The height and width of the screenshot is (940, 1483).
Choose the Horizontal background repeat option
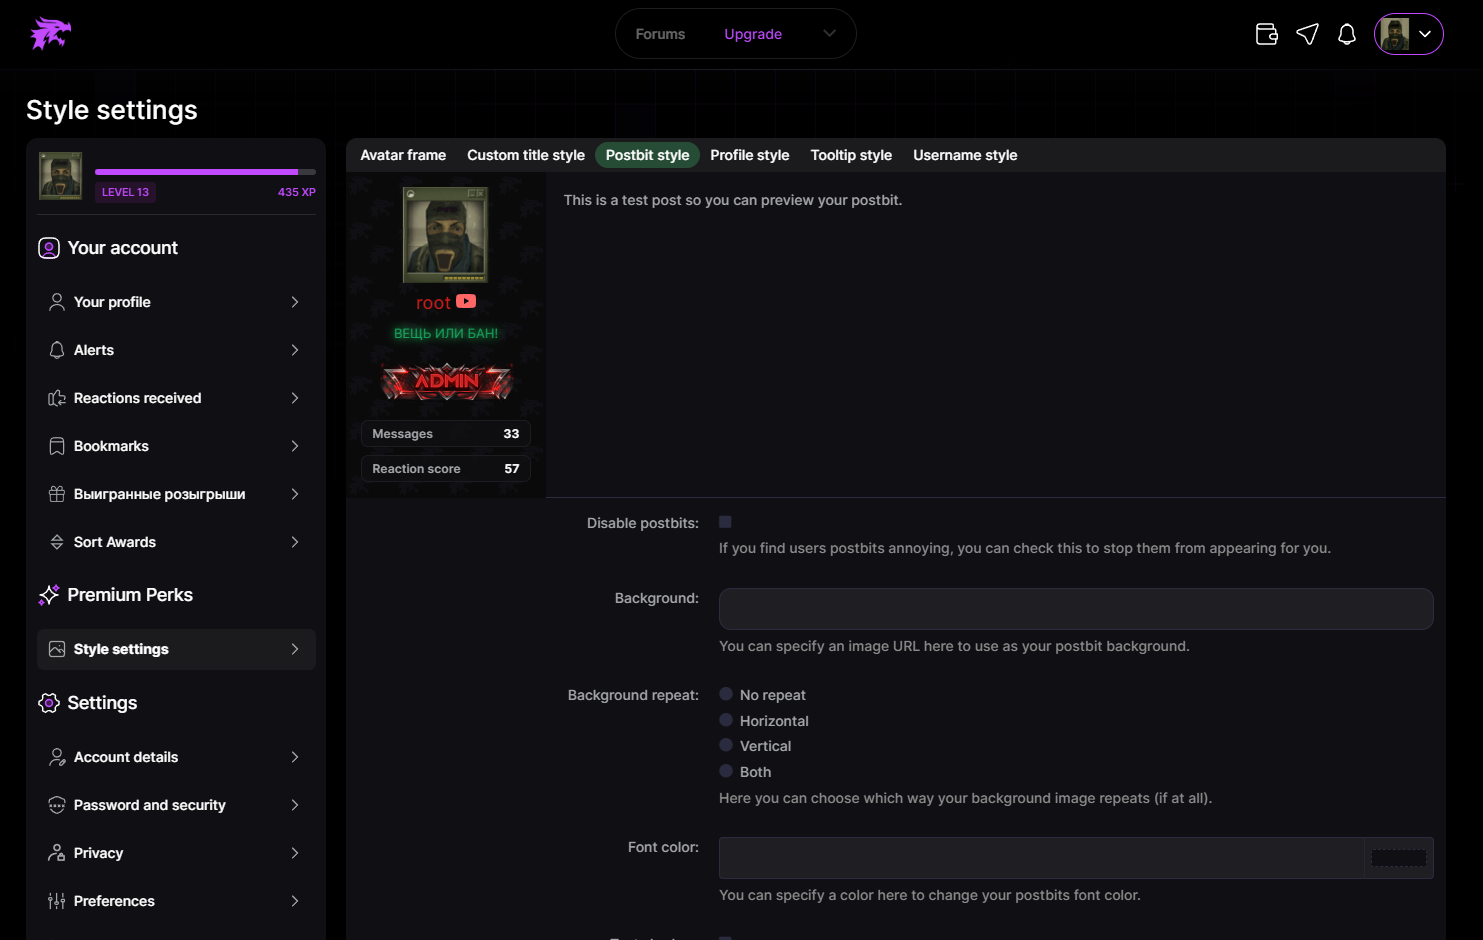(x=726, y=720)
